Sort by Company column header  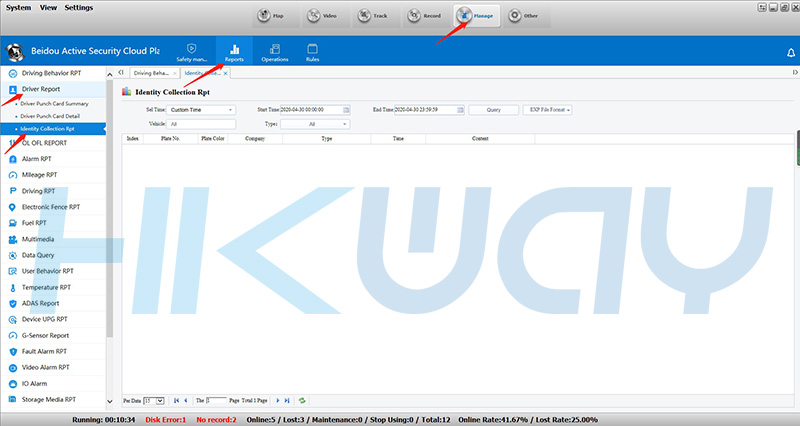[x=255, y=139]
